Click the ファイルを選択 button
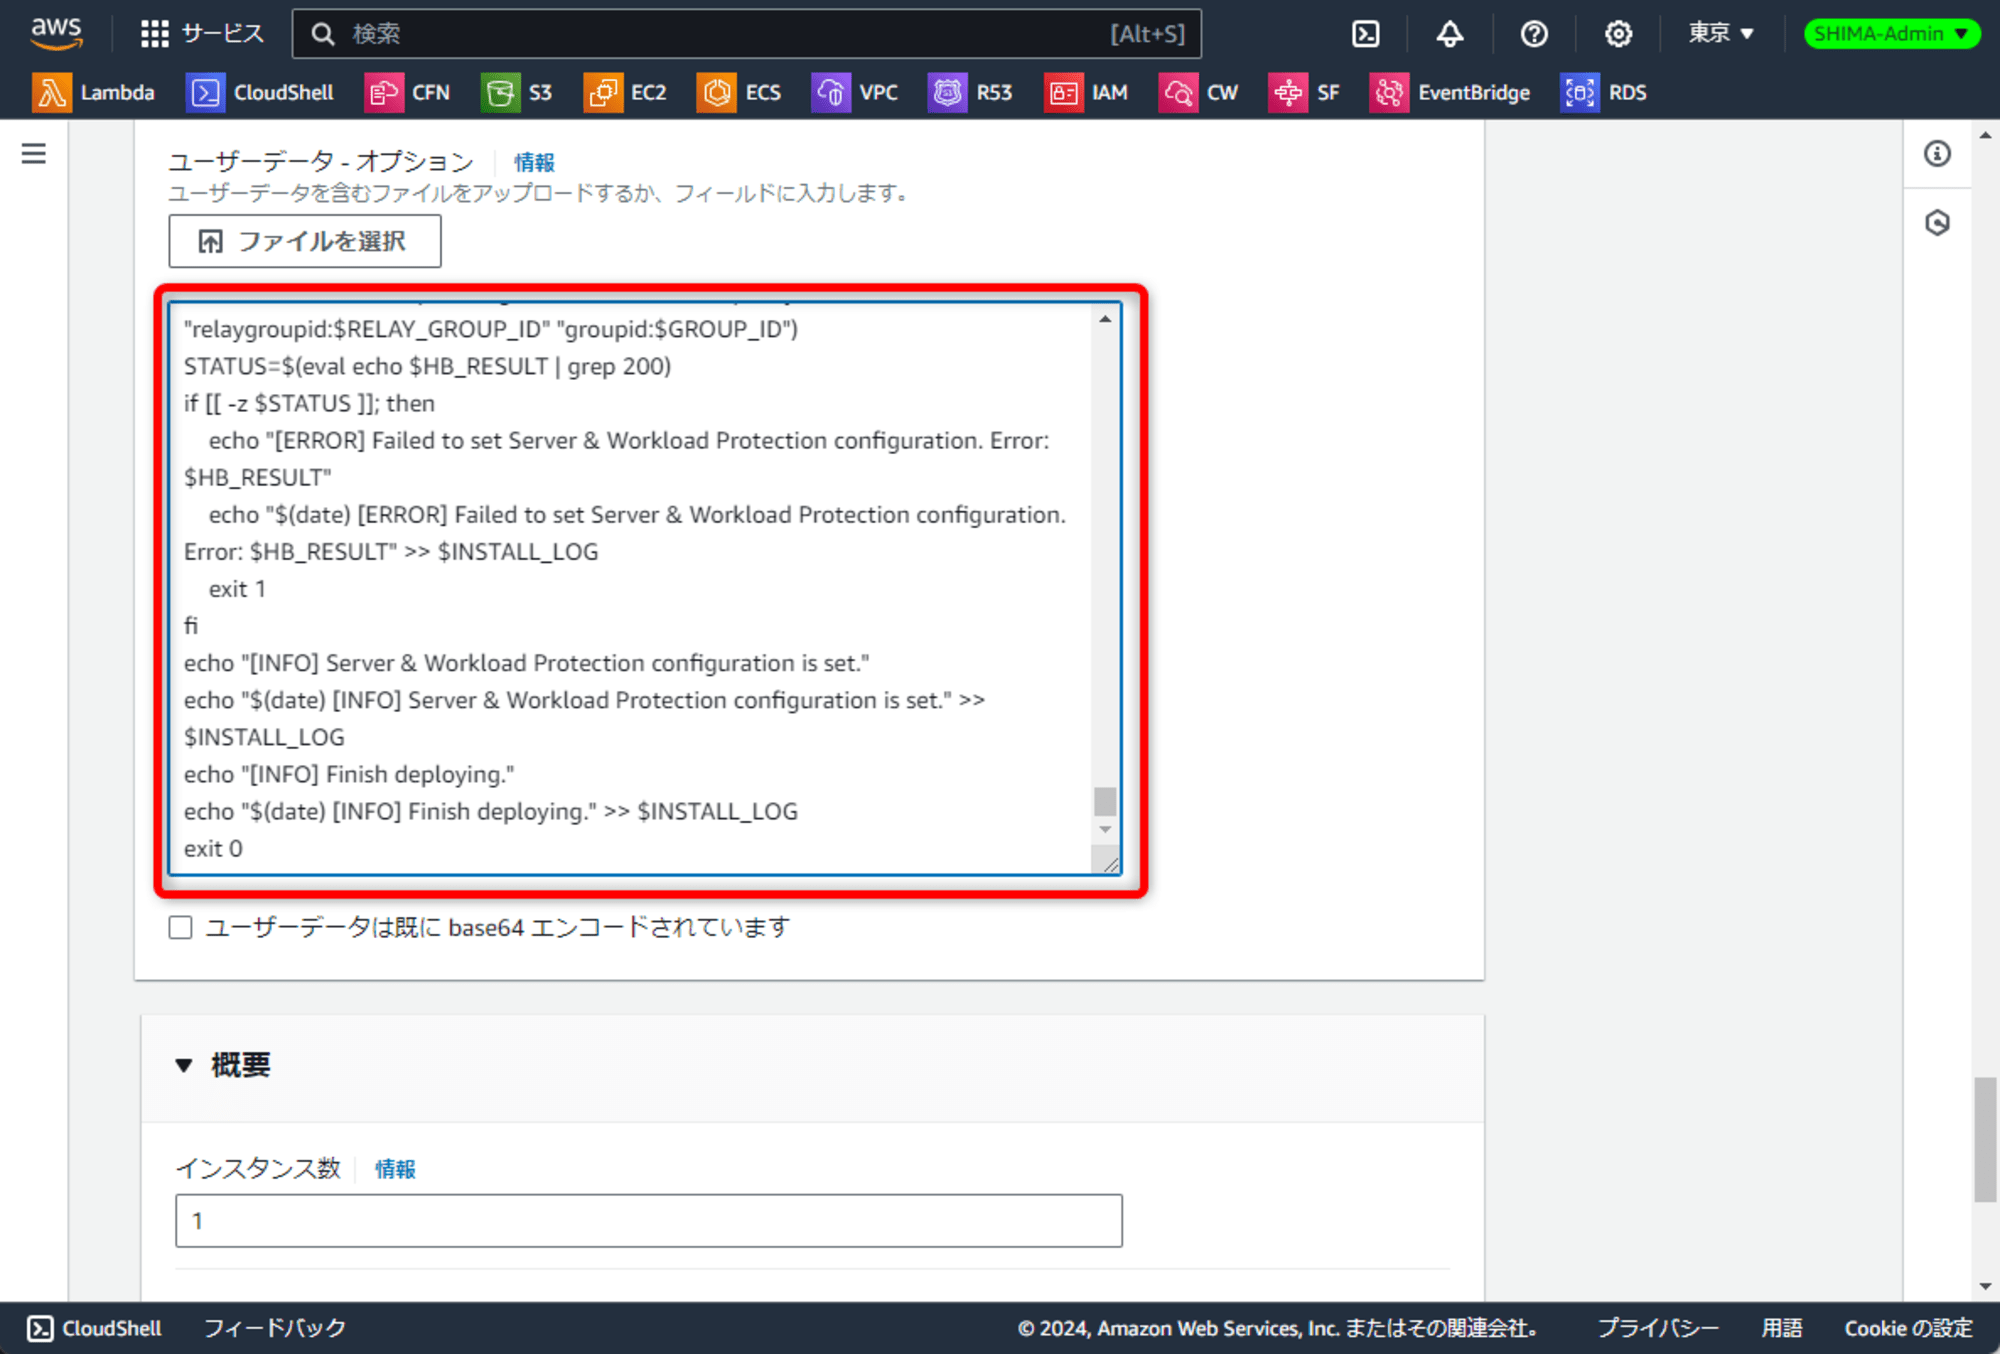 [305, 241]
